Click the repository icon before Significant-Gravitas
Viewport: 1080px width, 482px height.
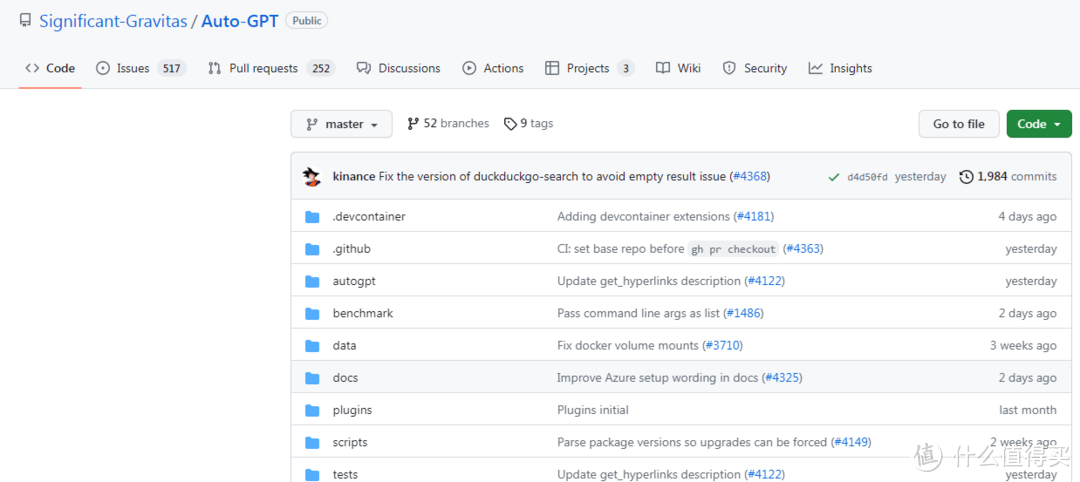tap(25, 21)
